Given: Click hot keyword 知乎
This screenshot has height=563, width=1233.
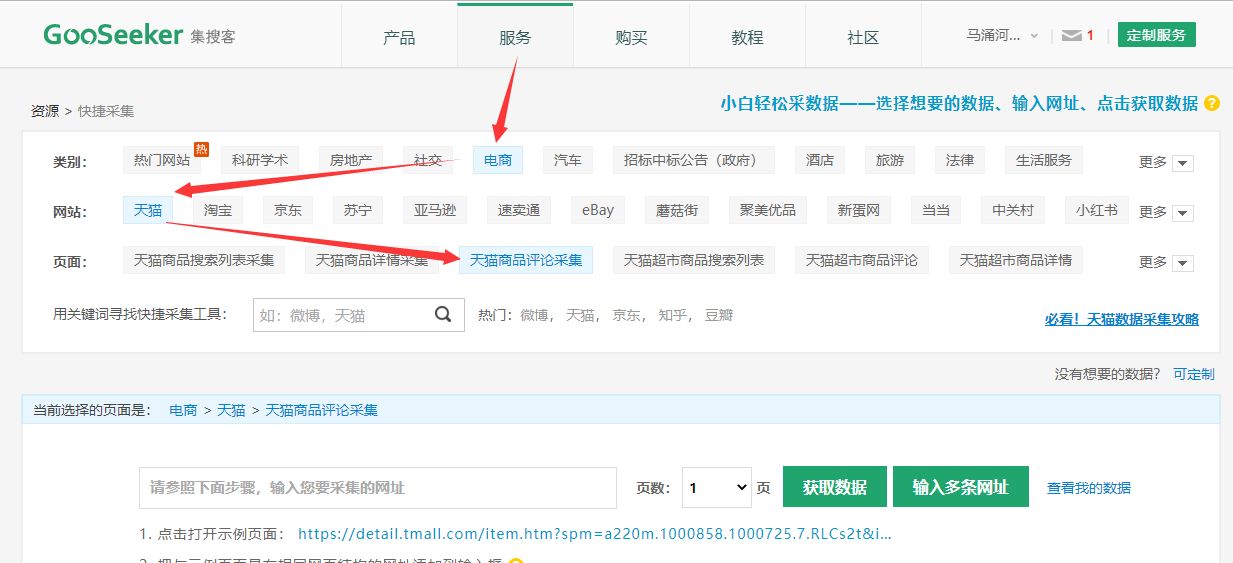Looking at the screenshot, I should pyautogui.click(x=674, y=315).
